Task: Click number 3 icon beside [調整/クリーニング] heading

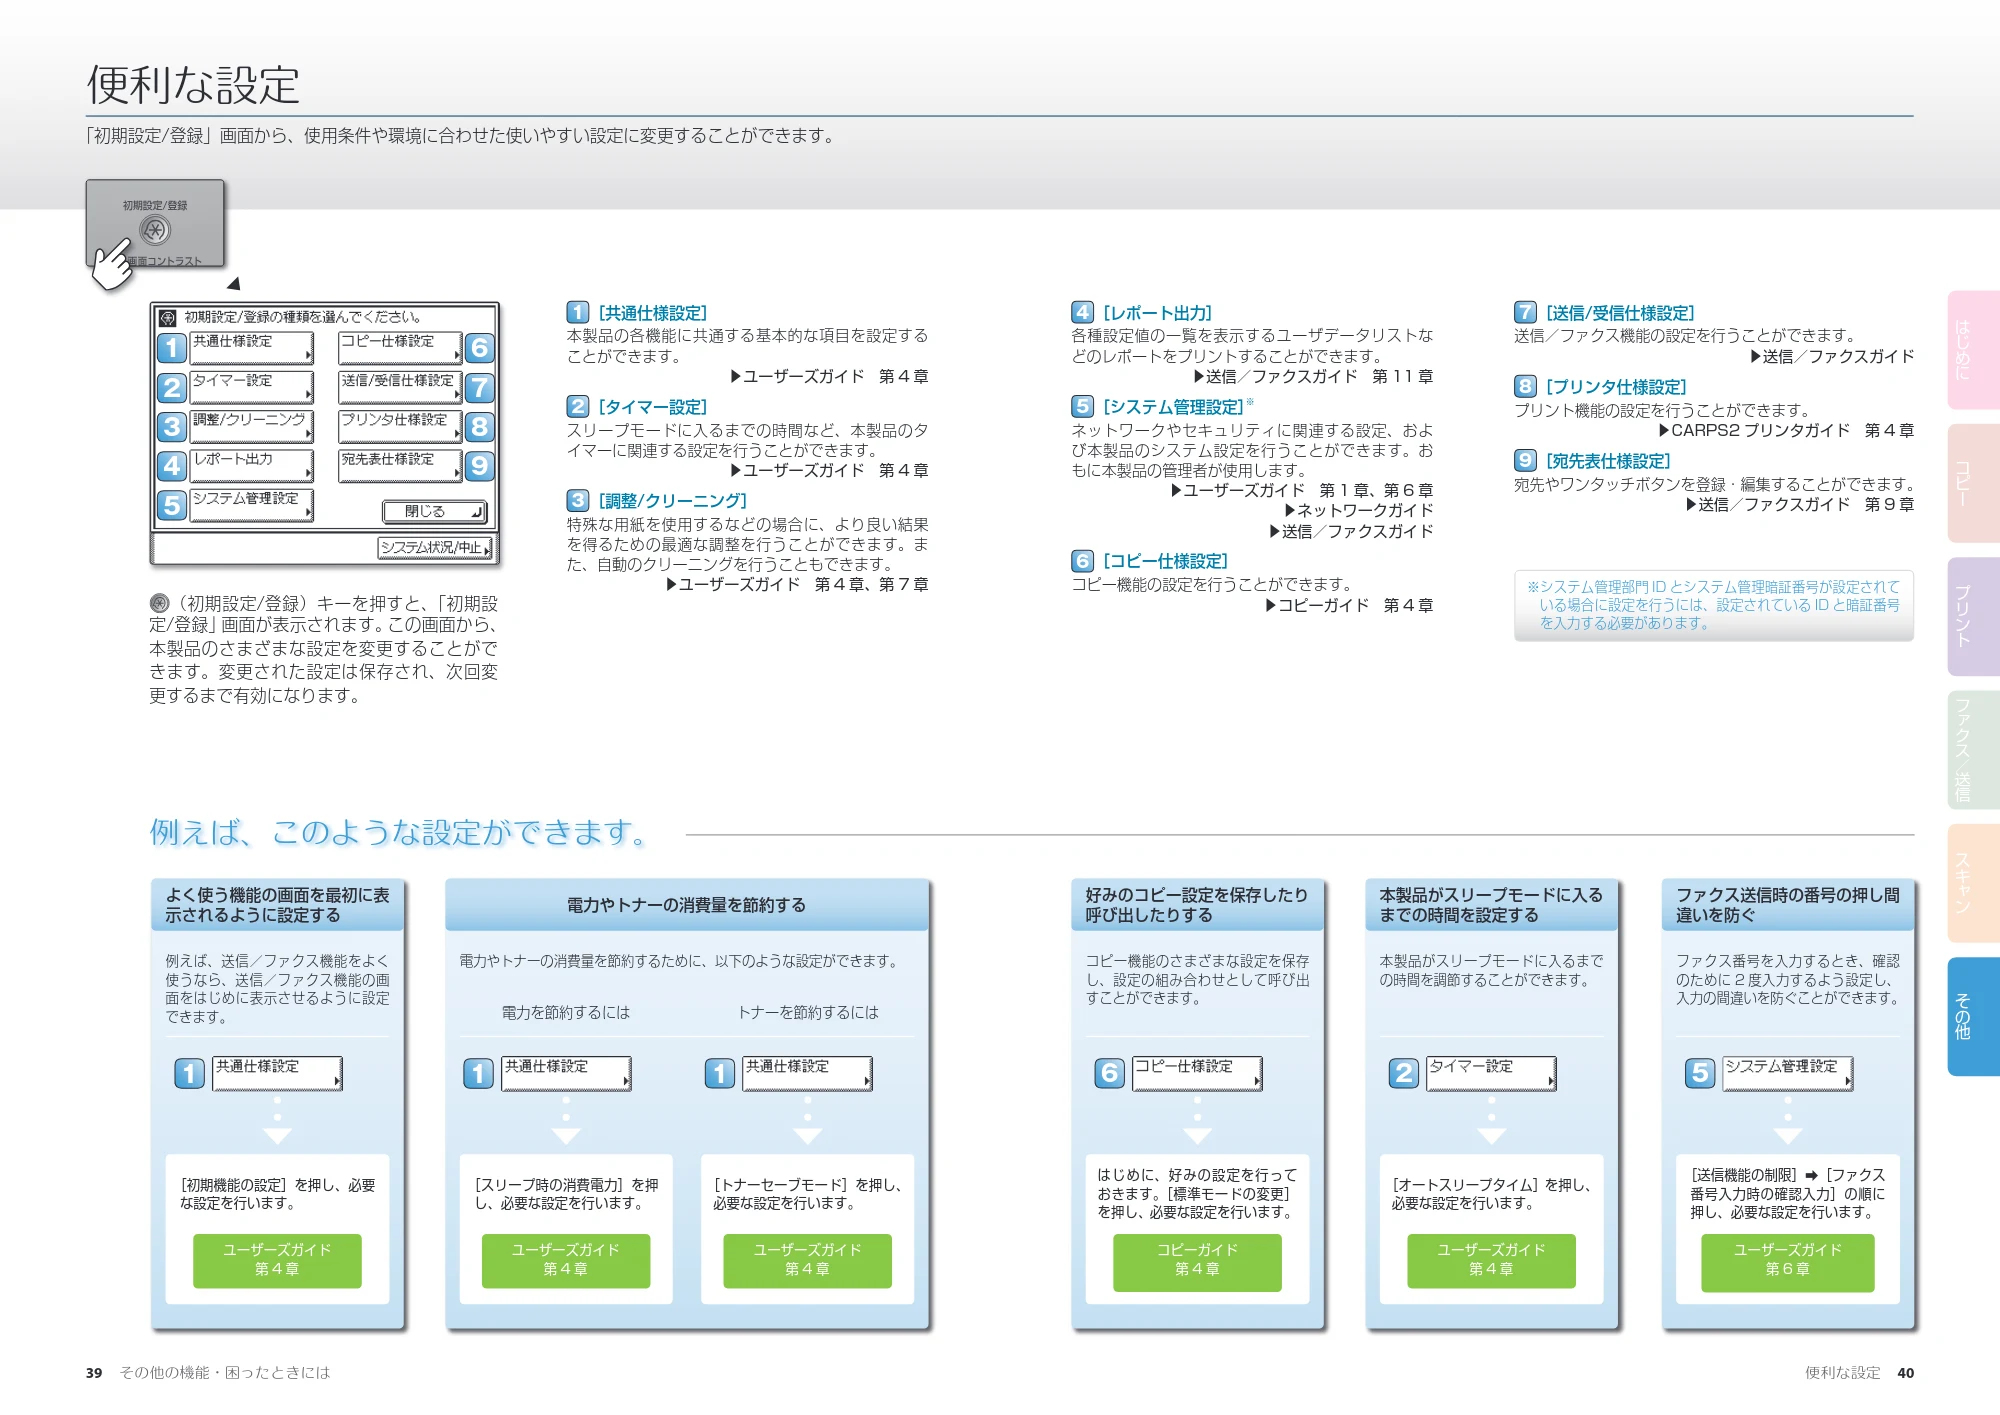Action: coord(578,500)
